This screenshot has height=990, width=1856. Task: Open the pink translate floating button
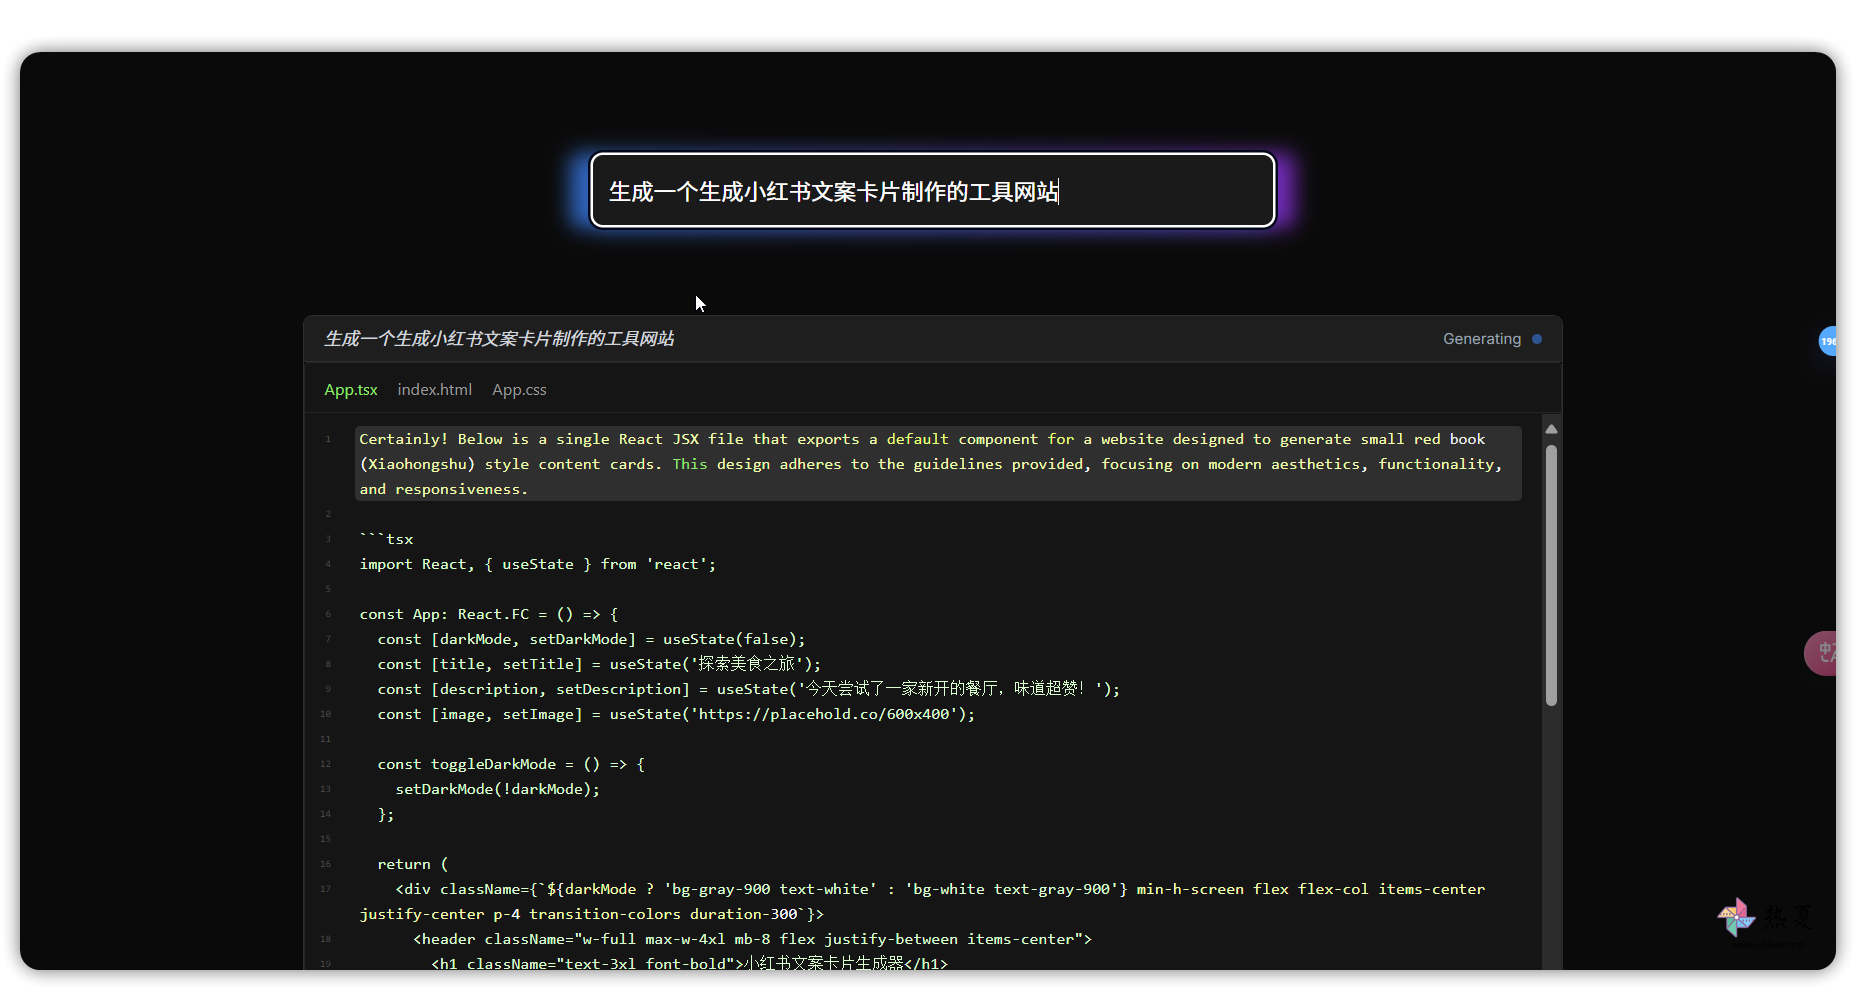1822,653
